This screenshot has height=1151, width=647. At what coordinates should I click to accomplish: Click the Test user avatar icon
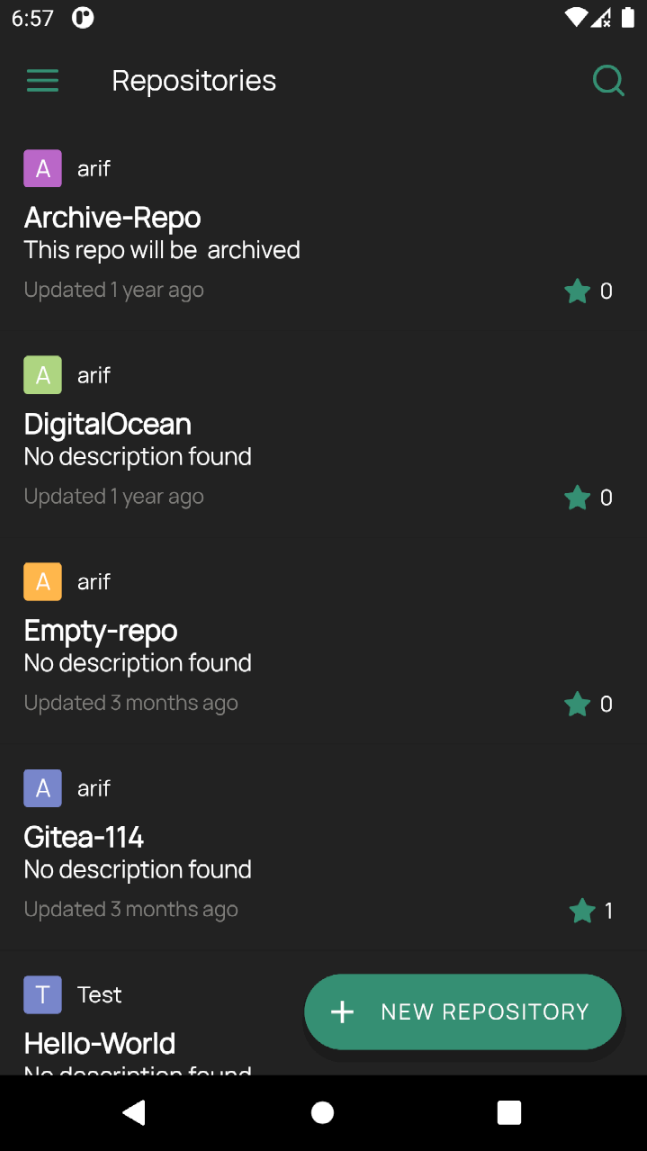(43, 995)
